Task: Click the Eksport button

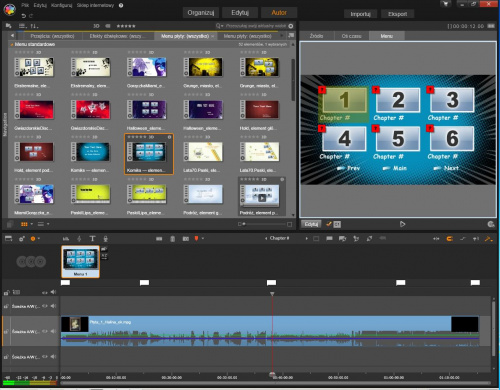Action: [397, 14]
